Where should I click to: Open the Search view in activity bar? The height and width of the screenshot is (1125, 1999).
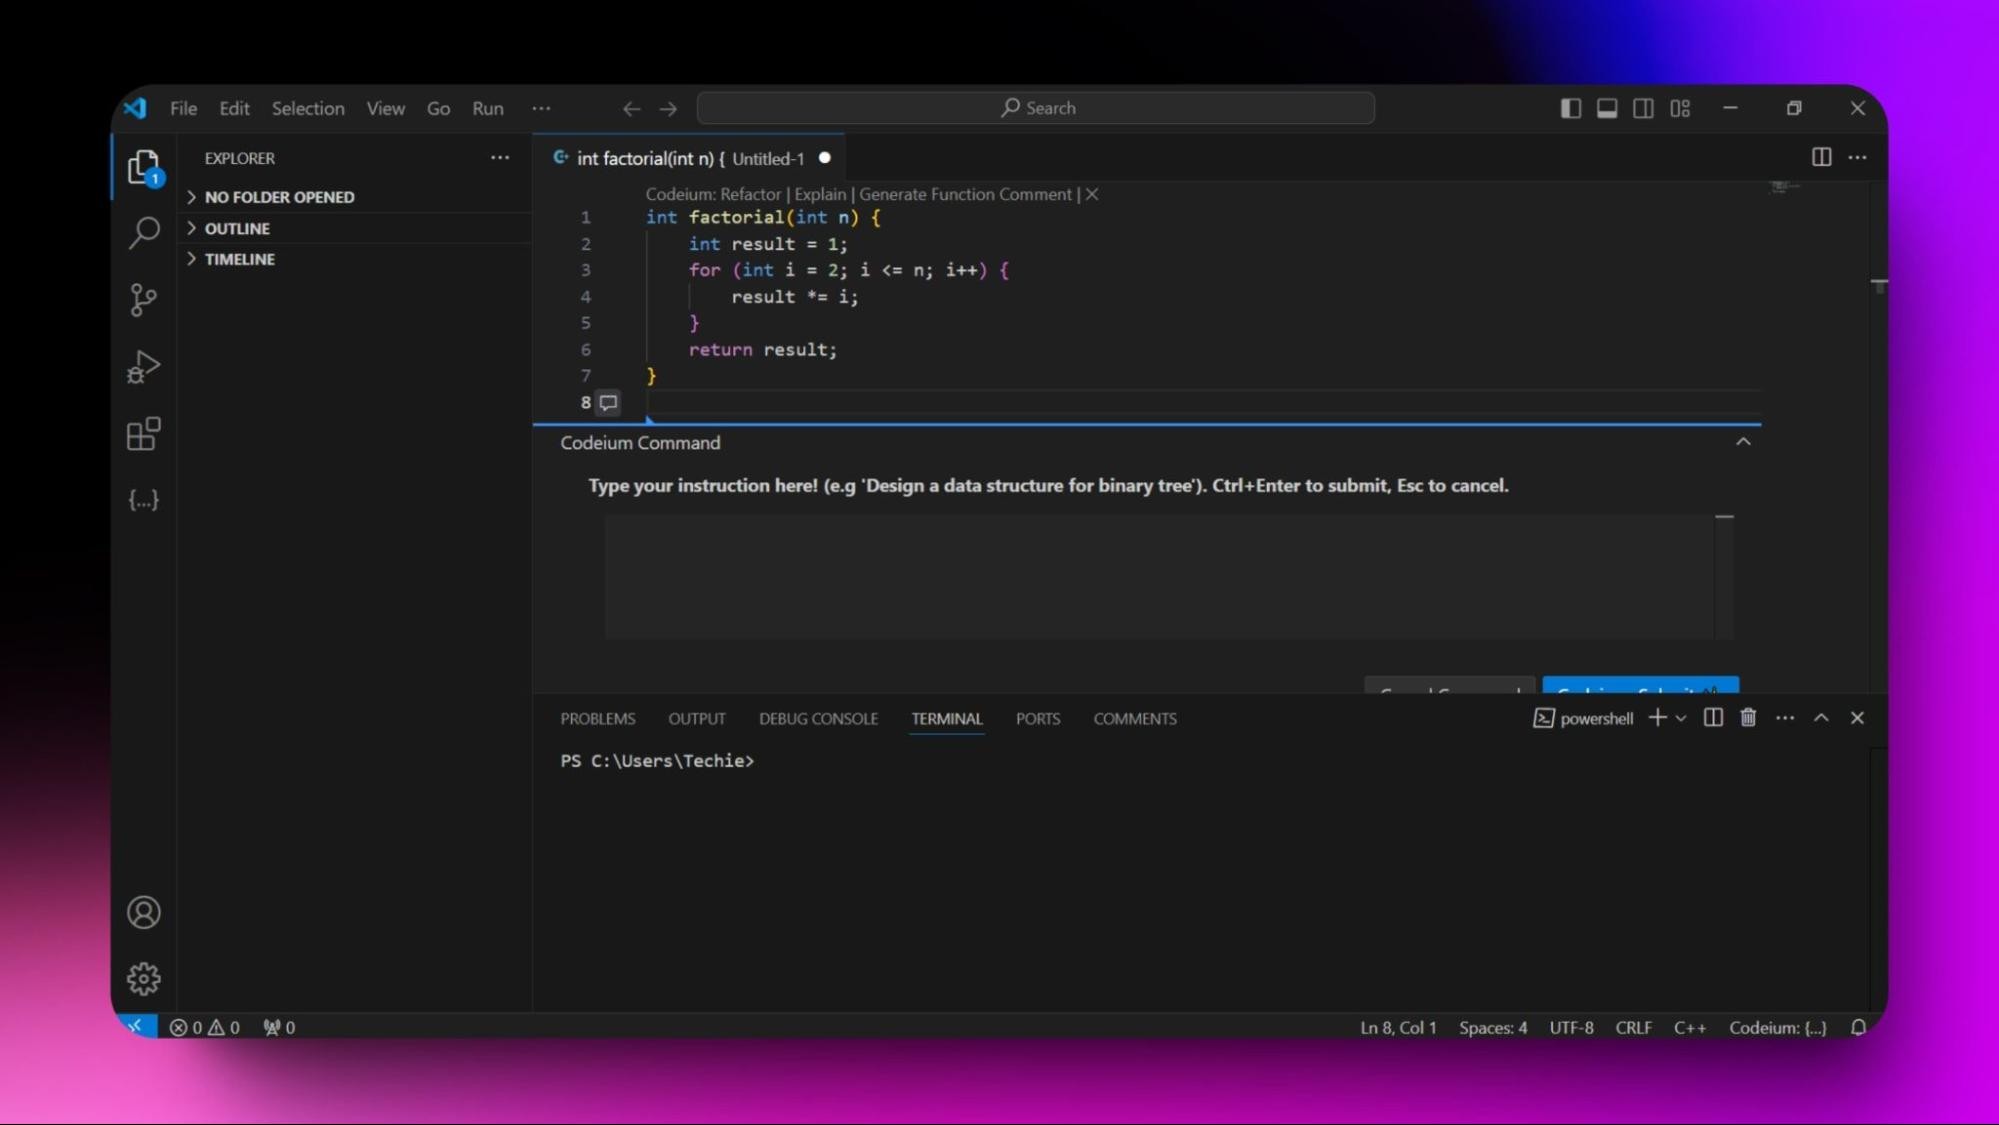(x=144, y=232)
